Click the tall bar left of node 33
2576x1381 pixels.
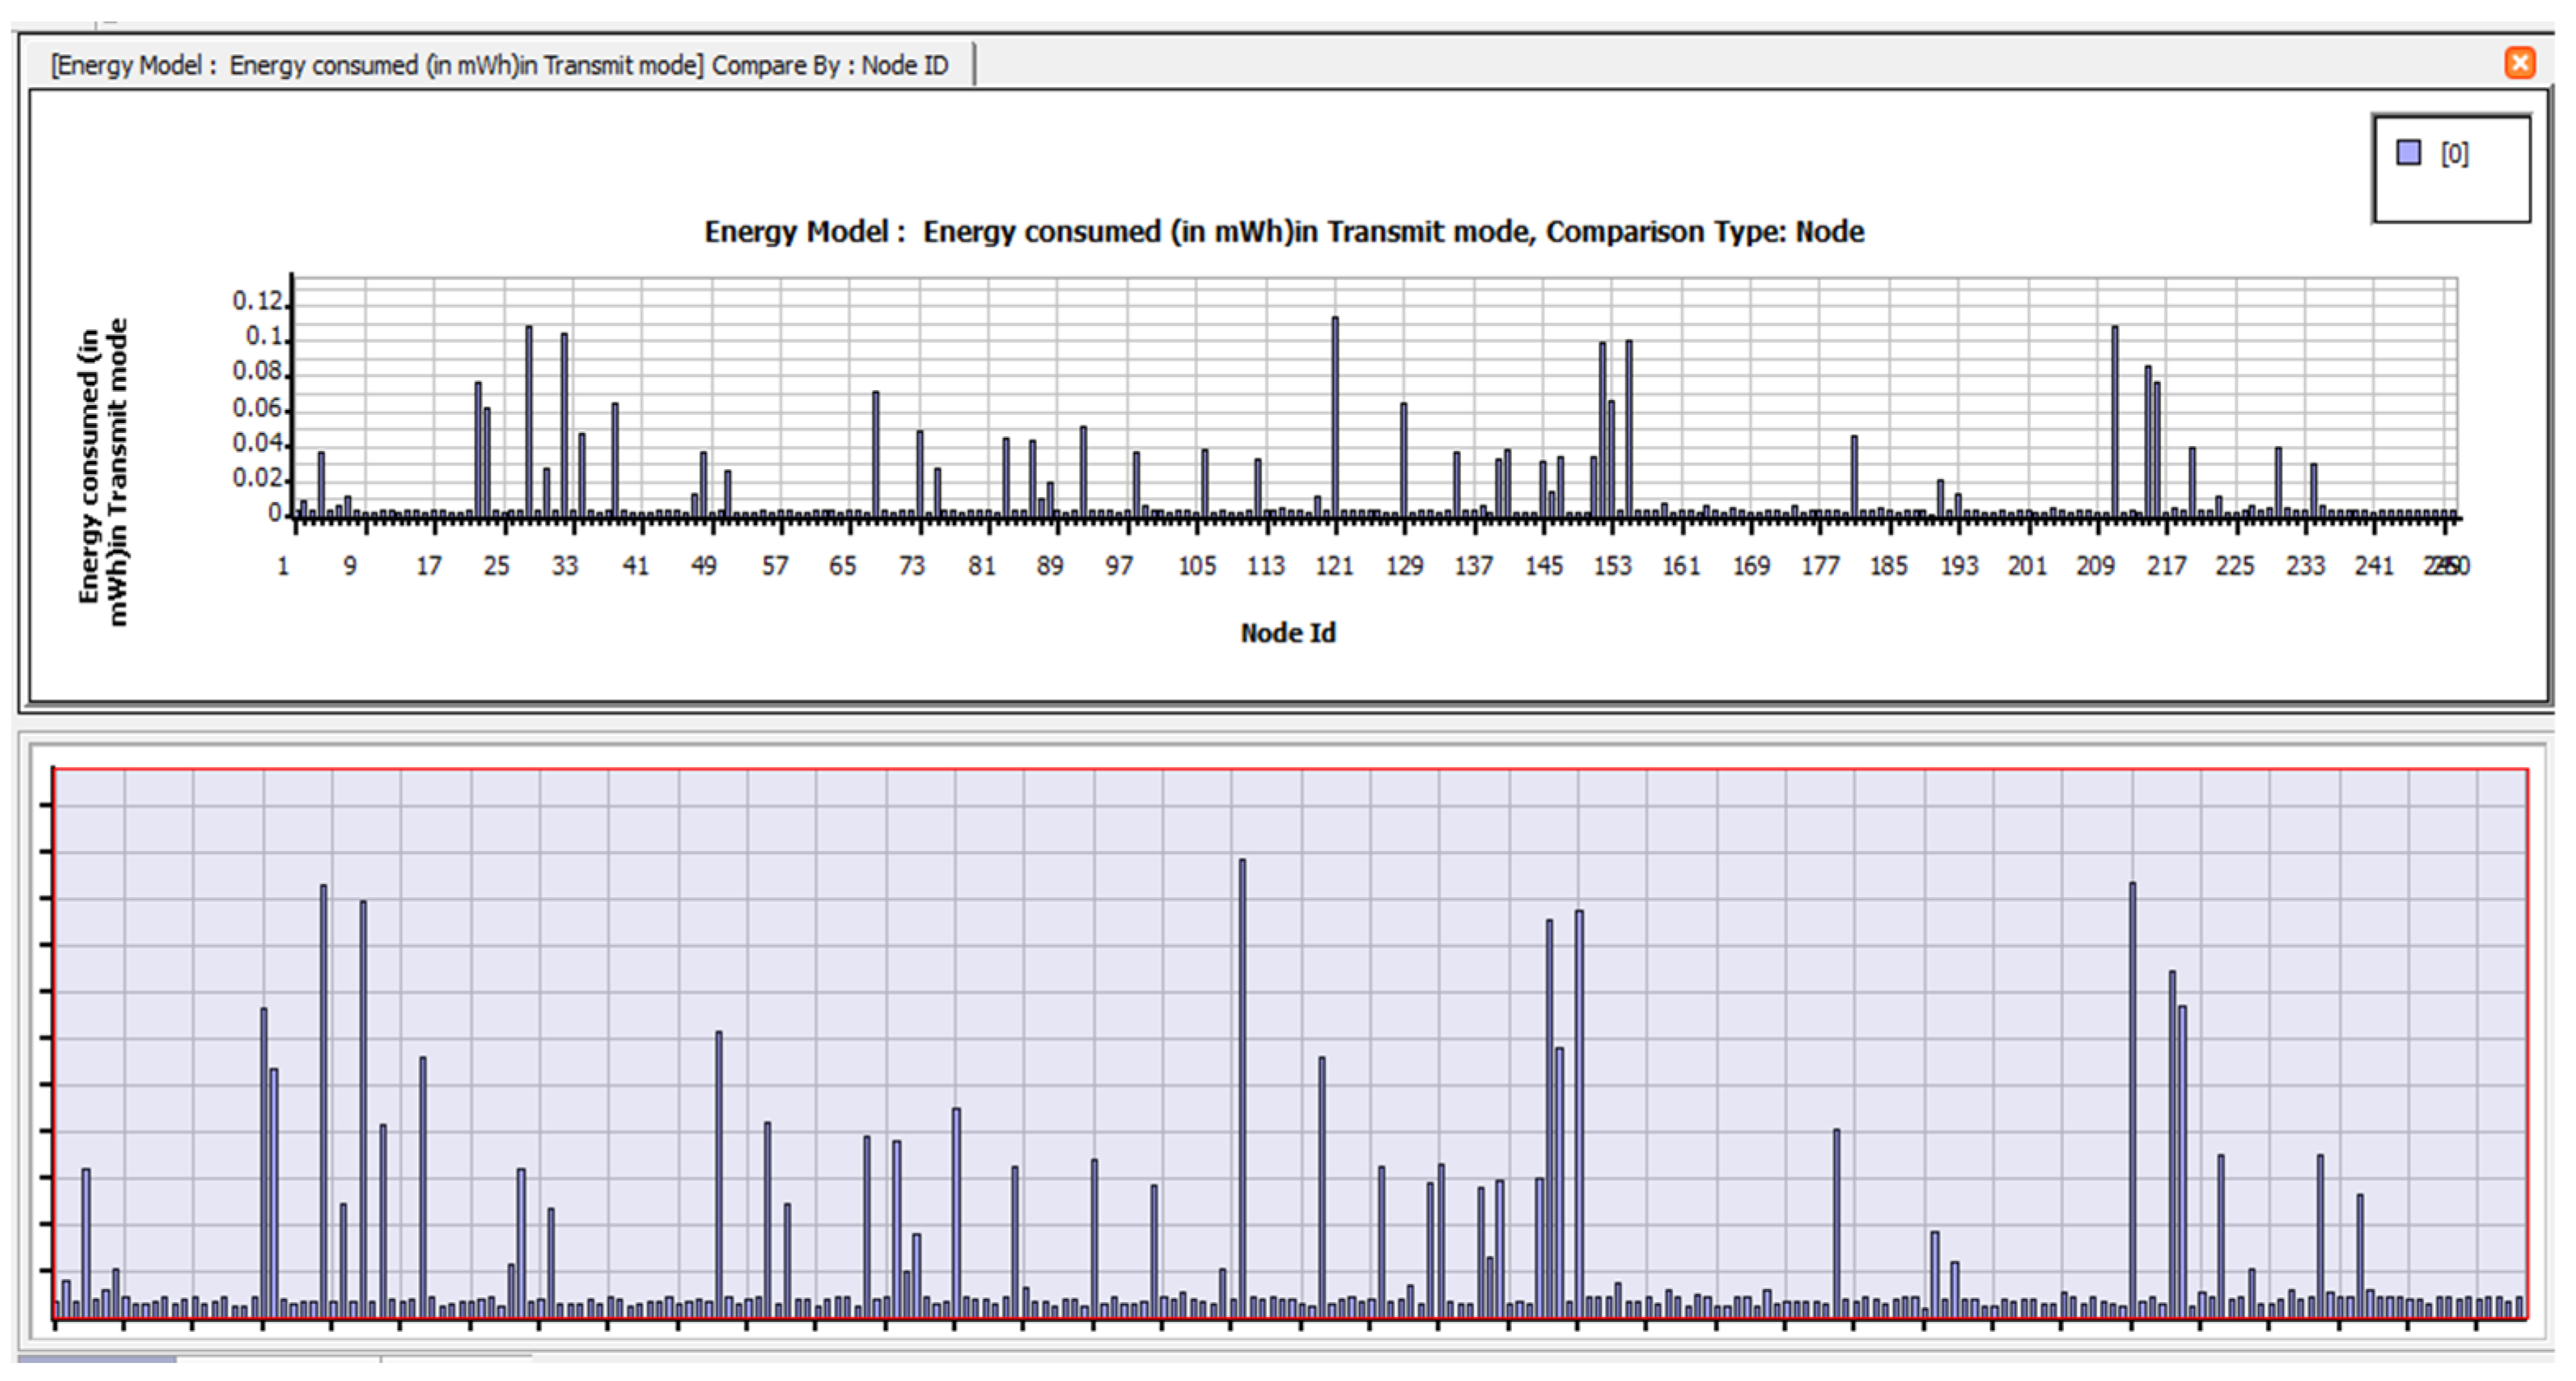[x=529, y=420]
